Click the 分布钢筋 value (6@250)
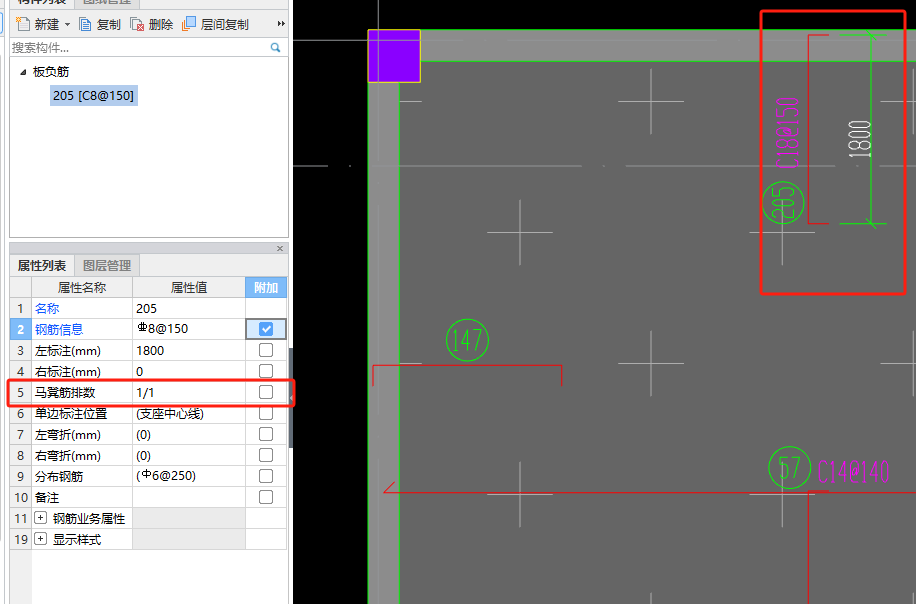 point(189,476)
